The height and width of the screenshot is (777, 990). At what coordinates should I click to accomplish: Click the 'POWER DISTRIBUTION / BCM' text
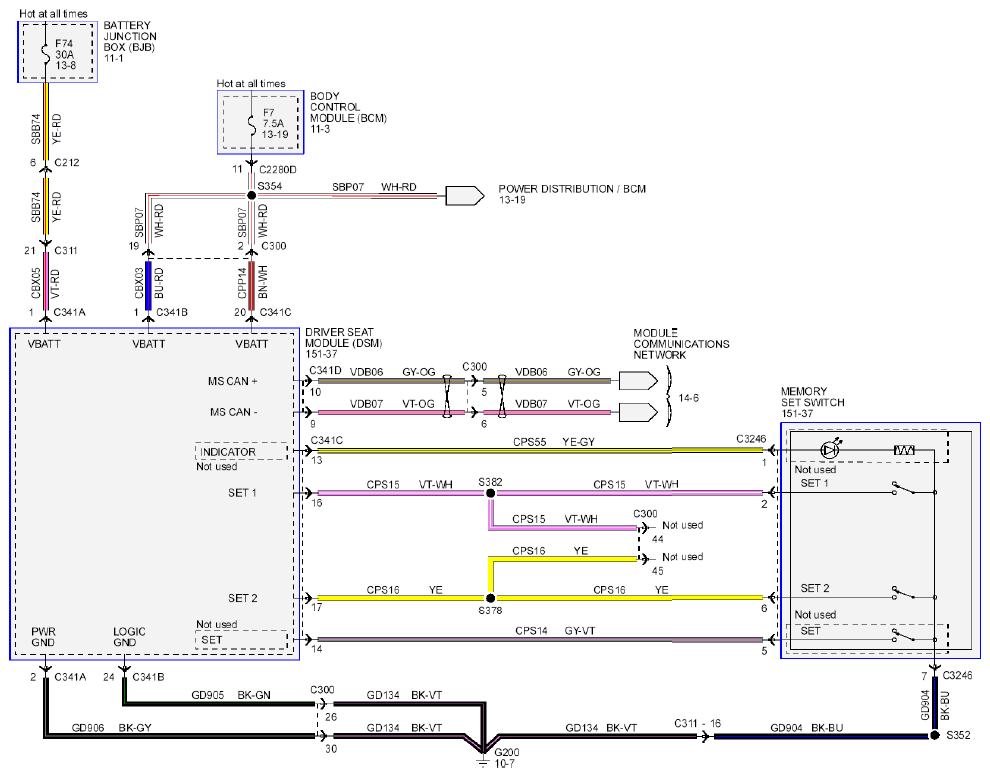point(572,189)
